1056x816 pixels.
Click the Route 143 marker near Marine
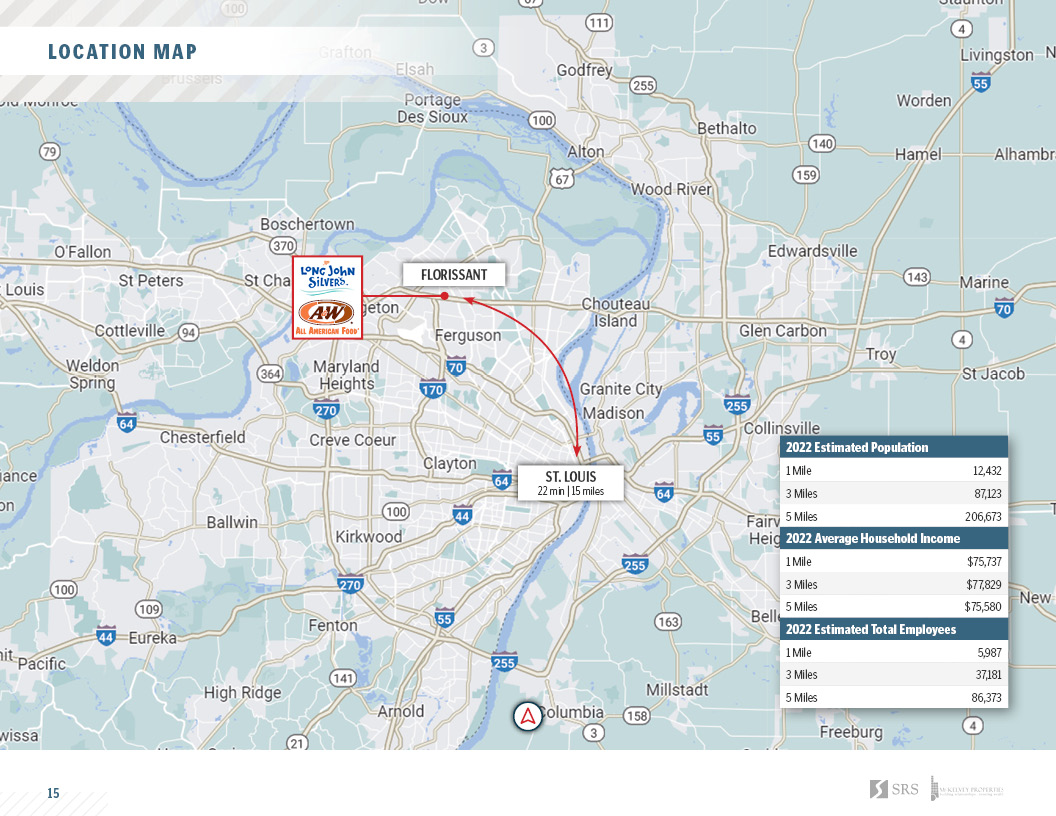917,277
